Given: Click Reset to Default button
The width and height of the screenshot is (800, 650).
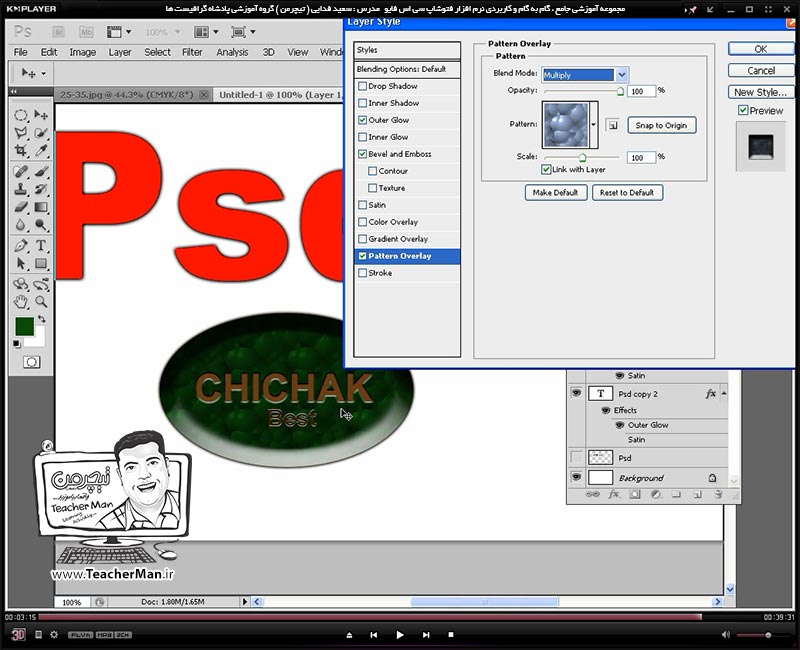Looking at the screenshot, I should pyautogui.click(x=627, y=192).
